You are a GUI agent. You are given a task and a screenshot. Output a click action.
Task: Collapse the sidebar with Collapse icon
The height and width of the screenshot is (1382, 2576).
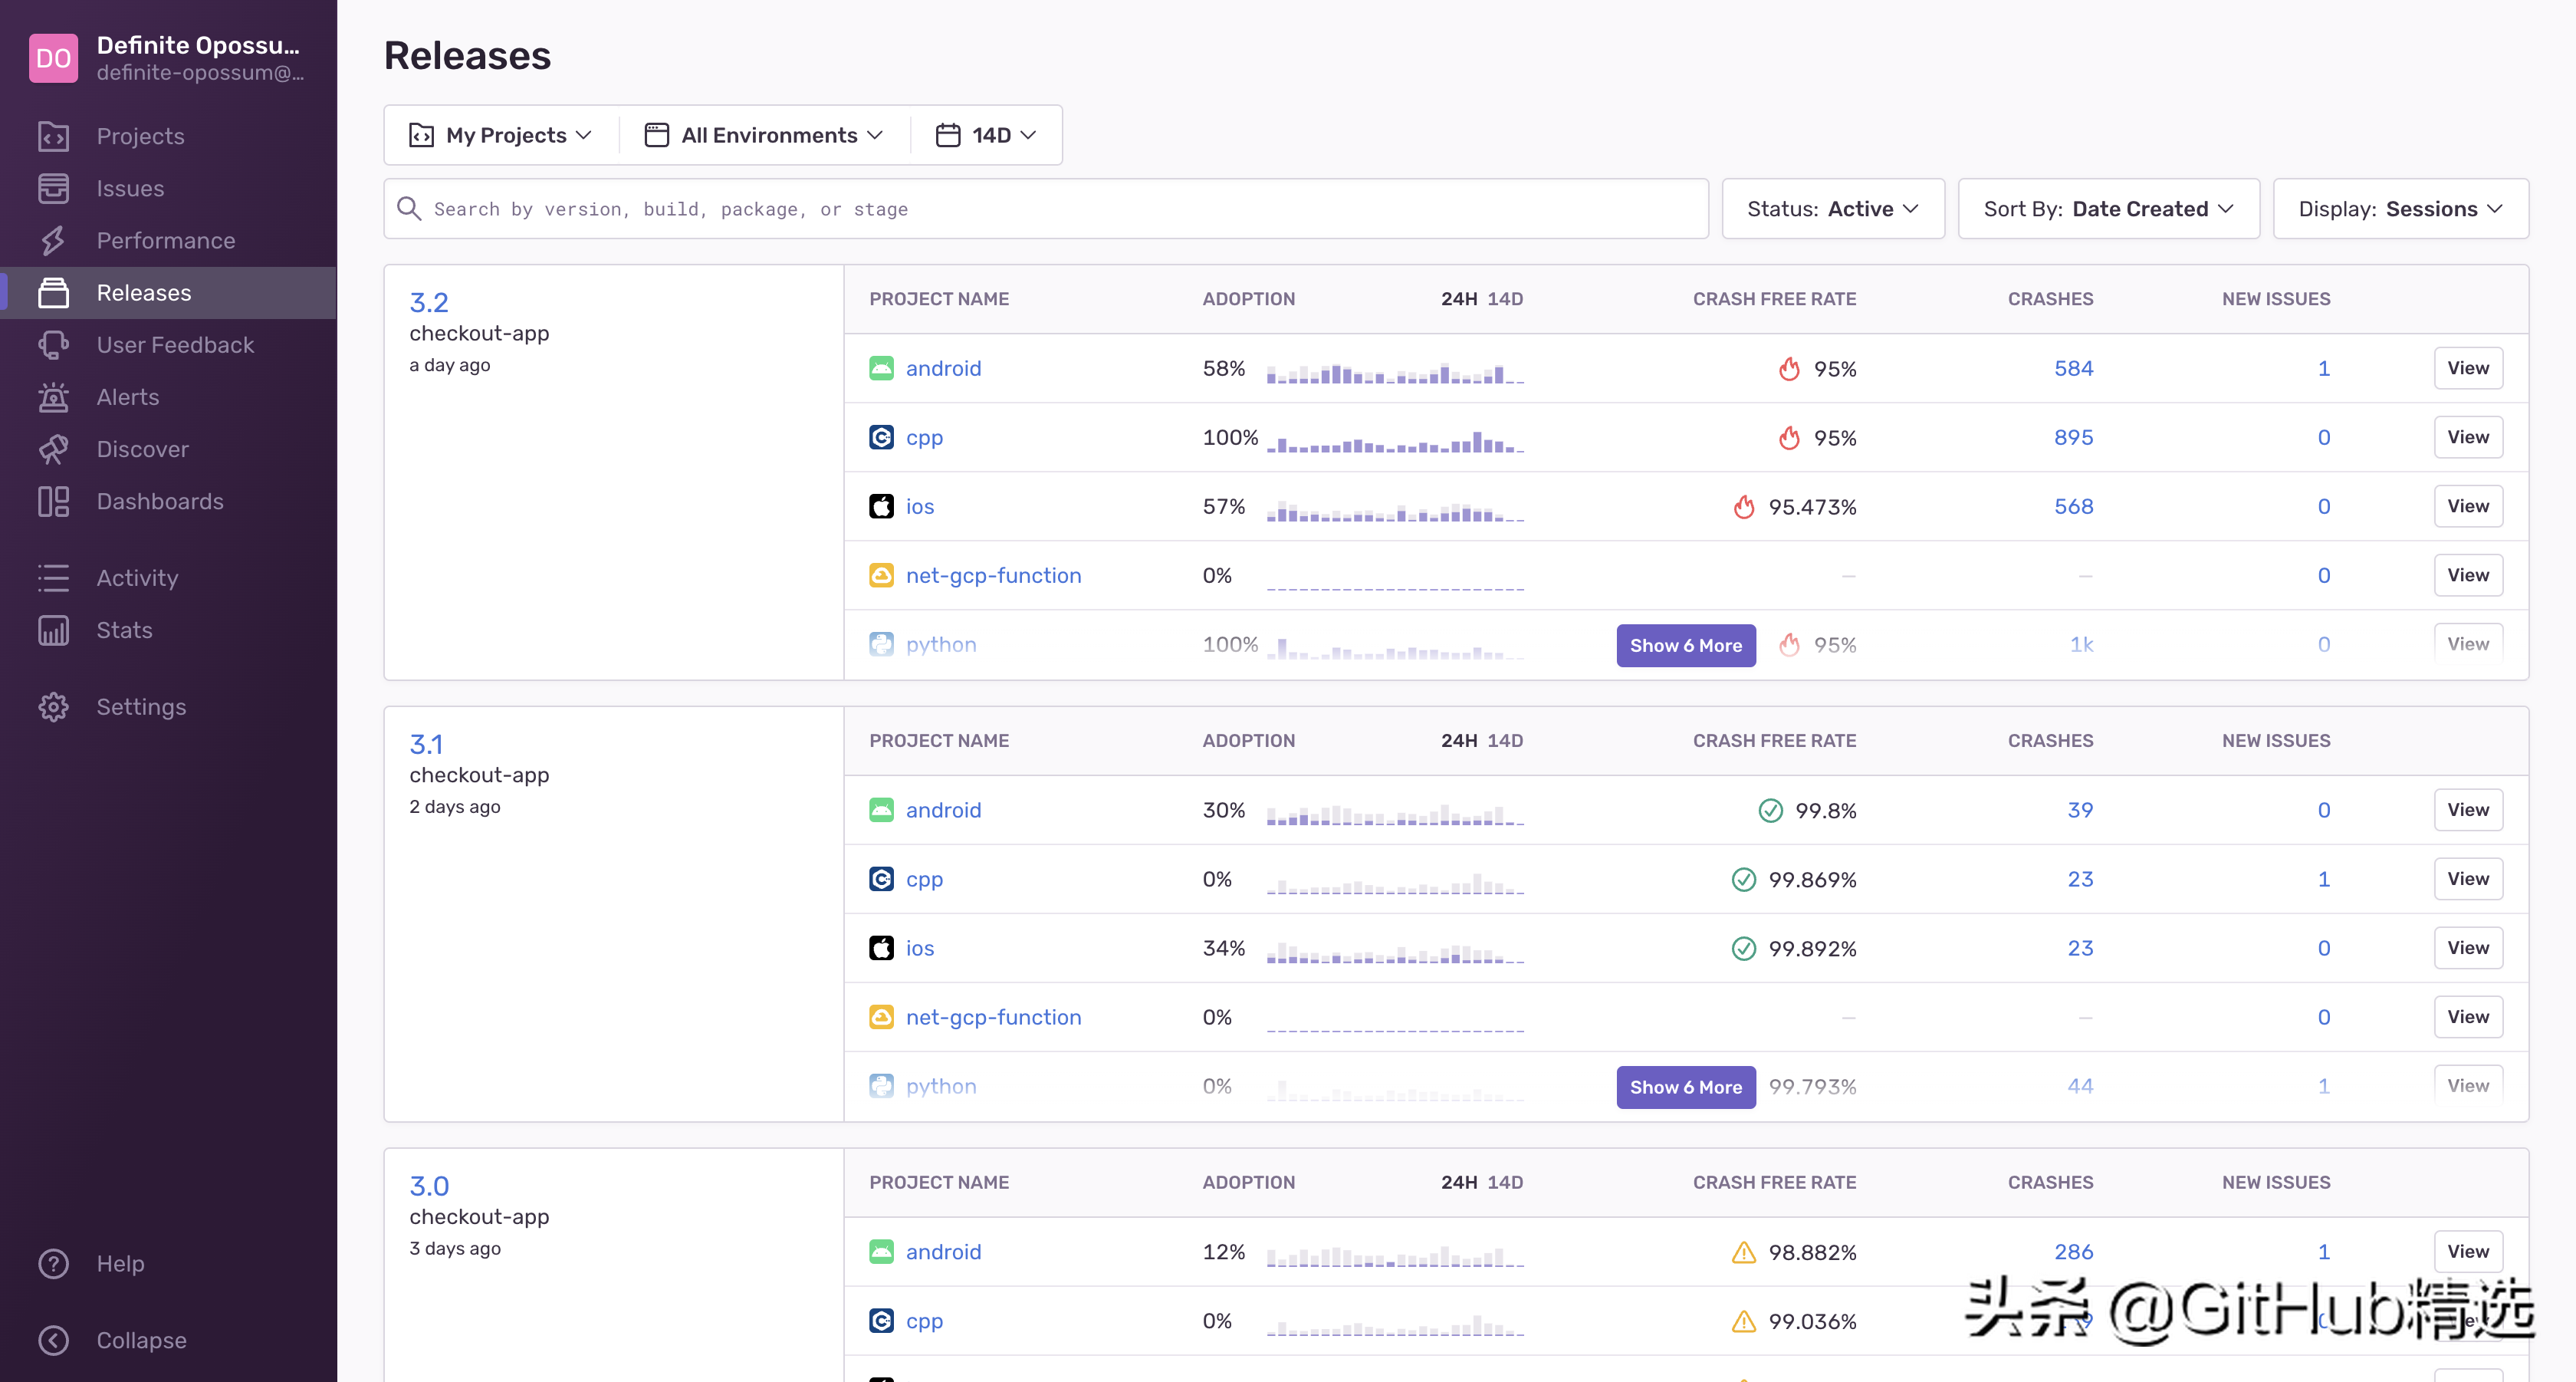click(x=53, y=1340)
